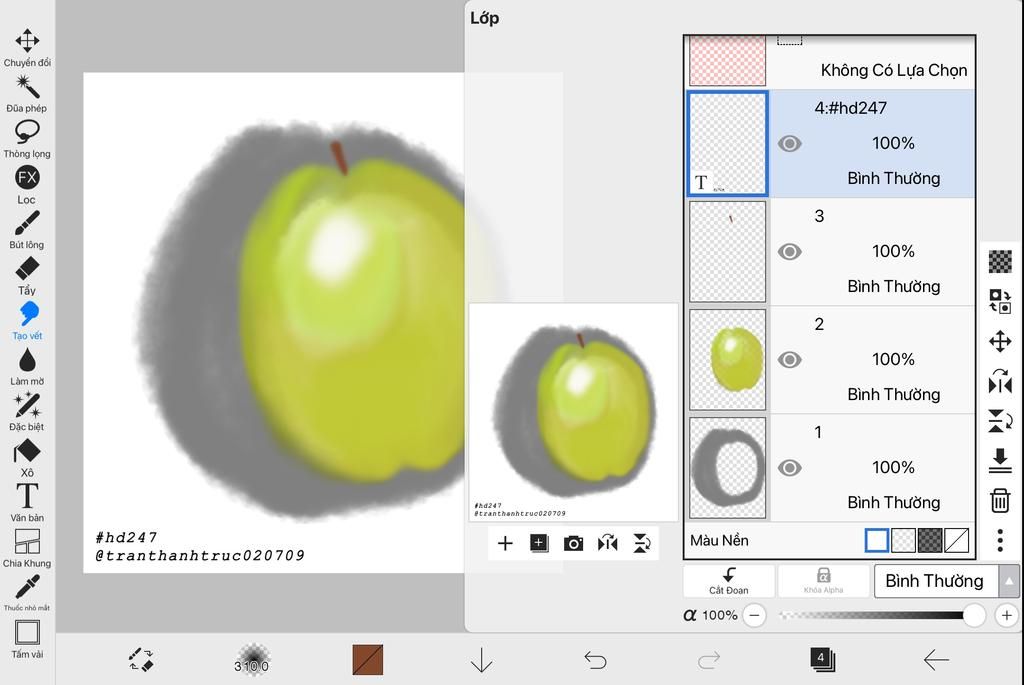Click layer transfer icon on right side
Screen dimensions: 1024x685
pos(1000,301)
